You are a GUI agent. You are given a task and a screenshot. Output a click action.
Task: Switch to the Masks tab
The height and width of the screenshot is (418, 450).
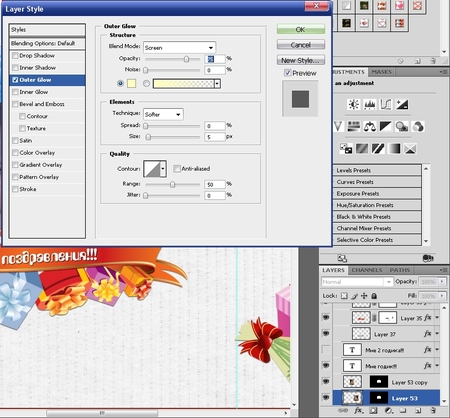[x=381, y=72]
